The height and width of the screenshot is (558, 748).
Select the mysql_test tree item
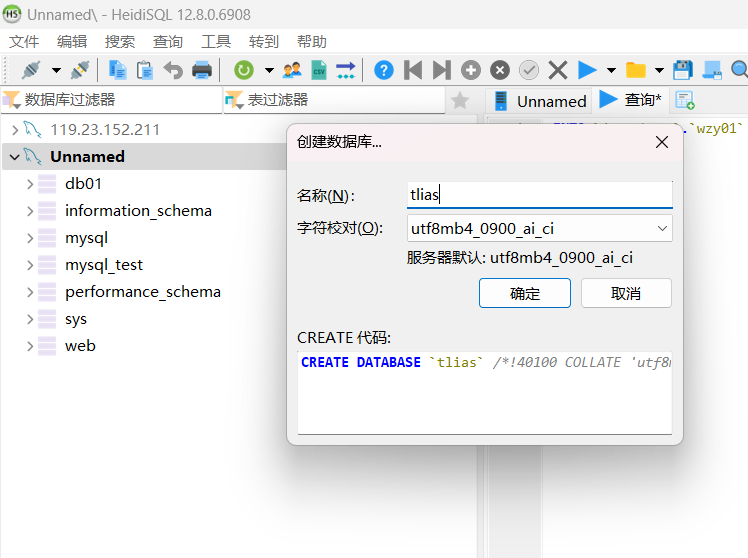click(104, 265)
